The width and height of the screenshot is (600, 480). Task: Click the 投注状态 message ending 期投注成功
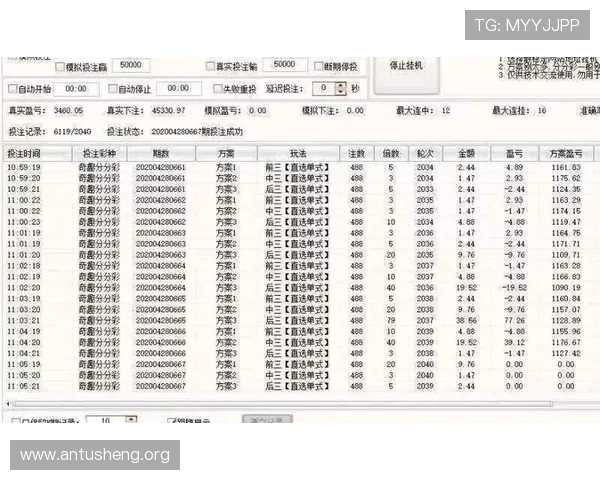click(197, 132)
